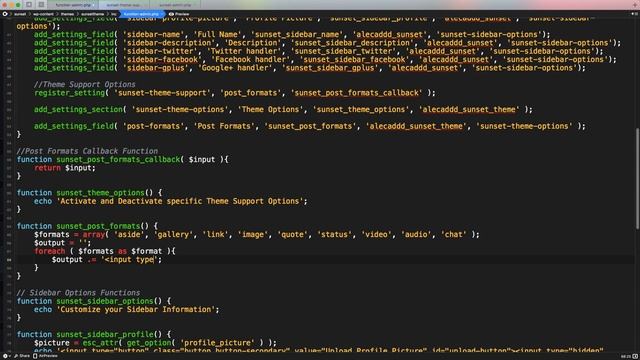Click function name 'sunset_theme_options()'
The height and width of the screenshot is (360, 640).
coord(104,193)
